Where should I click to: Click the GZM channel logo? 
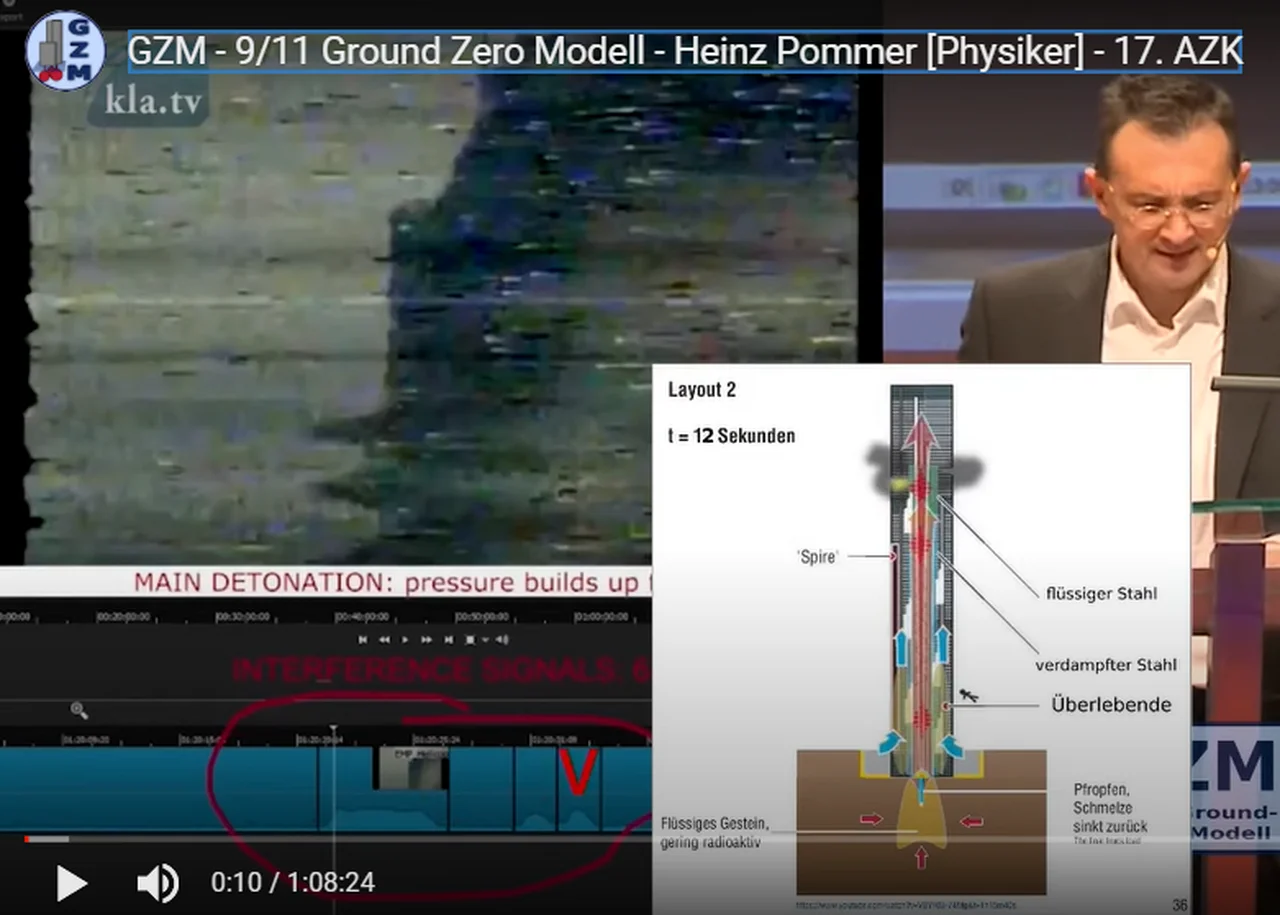[65, 50]
